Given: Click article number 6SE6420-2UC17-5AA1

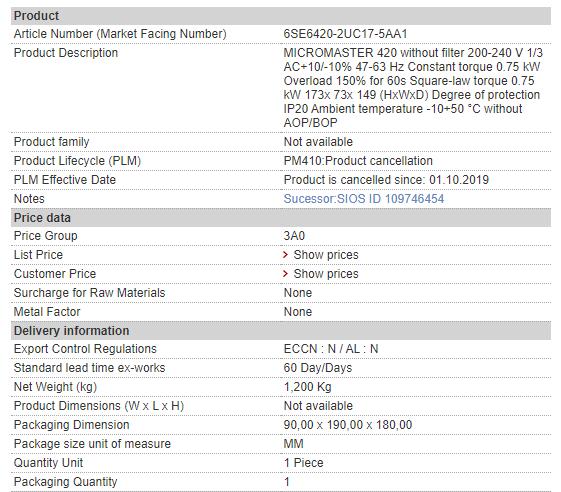Looking at the screenshot, I should [345, 34].
